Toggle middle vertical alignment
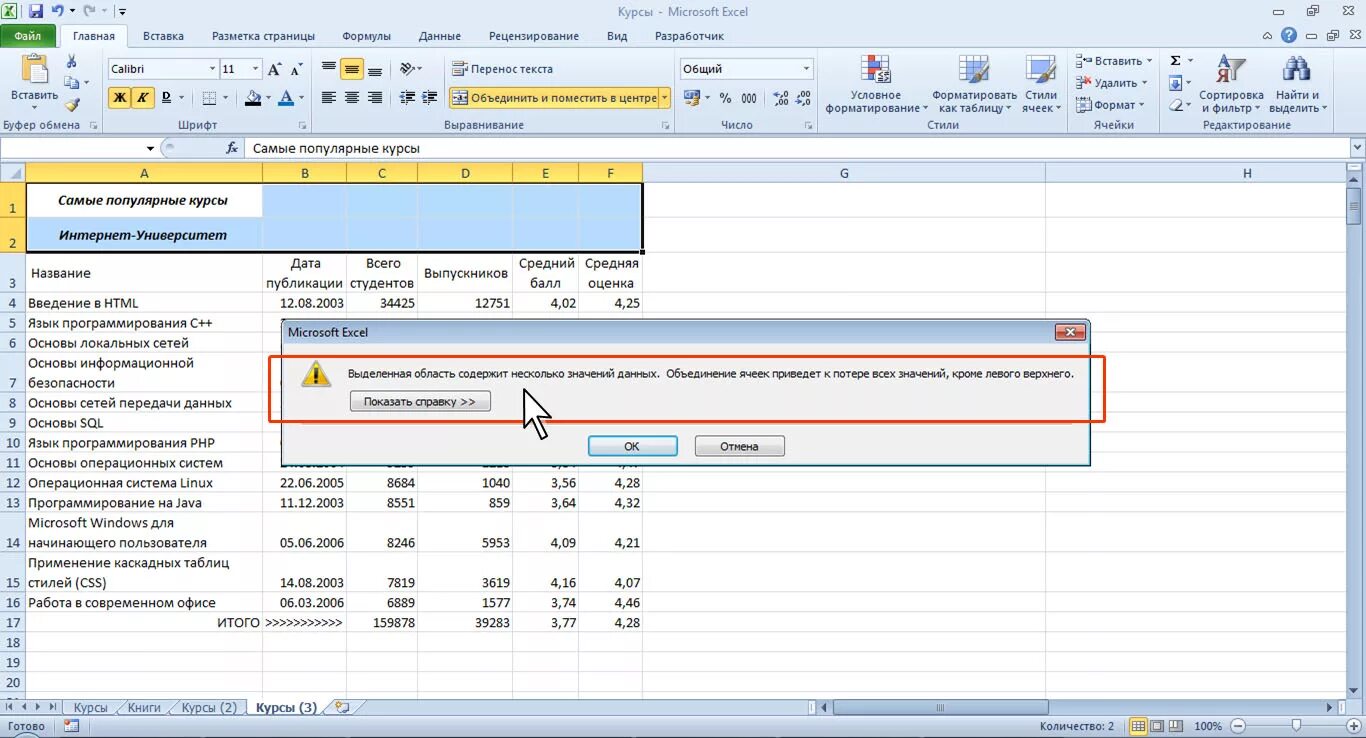This screenshot has height=738, width=1366. [x=352, y=69]
